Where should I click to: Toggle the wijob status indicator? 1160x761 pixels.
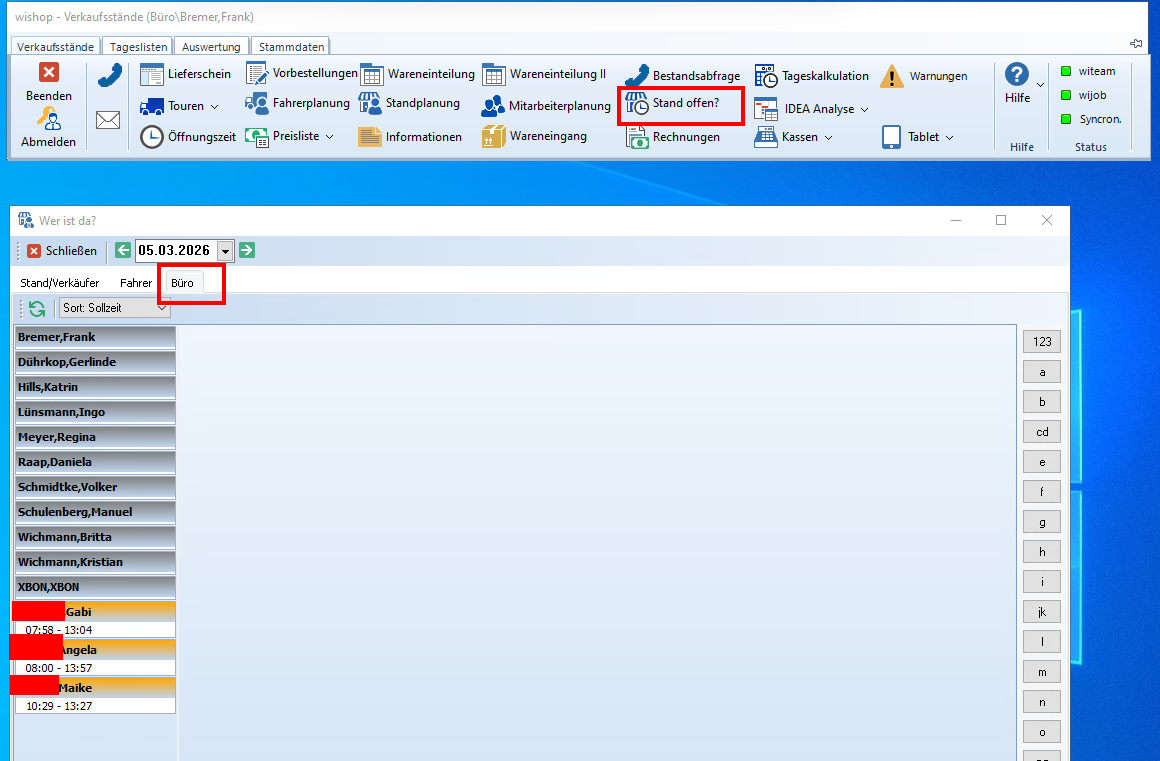click(x=1066, y=95)
